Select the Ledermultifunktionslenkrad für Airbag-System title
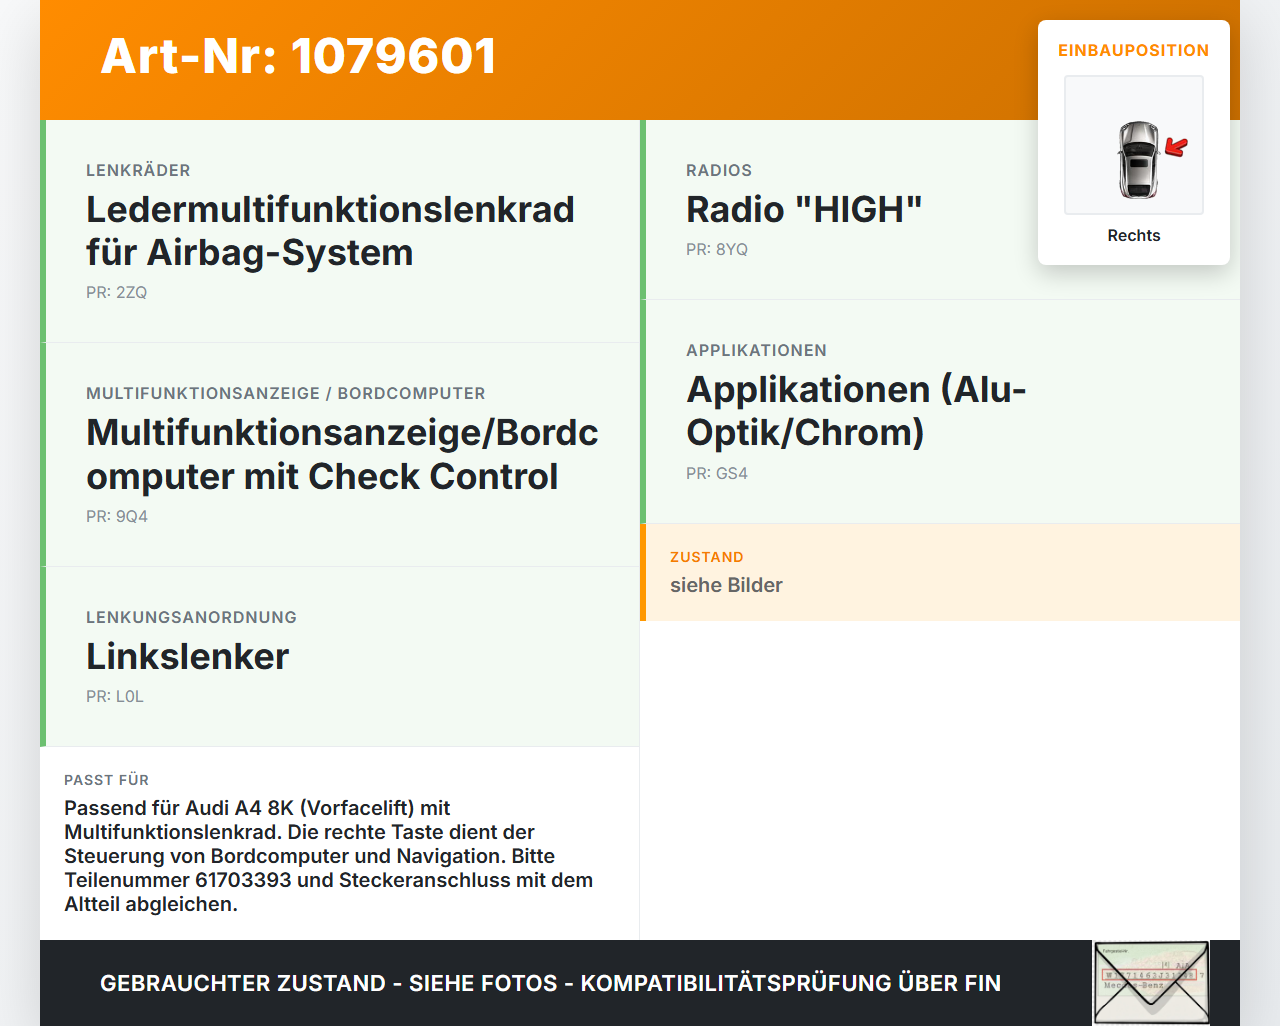Viewport: 1280px width, 1026px height. pos(330,231)
